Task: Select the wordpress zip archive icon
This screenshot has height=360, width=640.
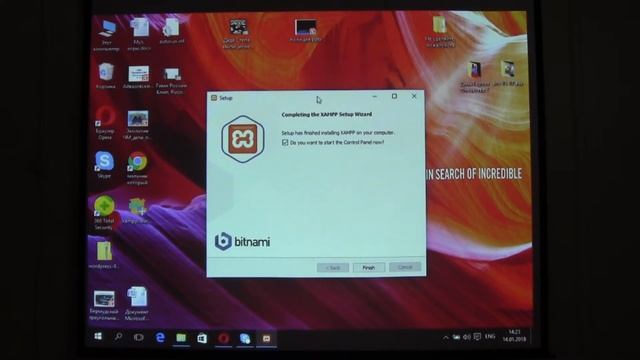Action: pyautogui.click(x=104, y=255)
